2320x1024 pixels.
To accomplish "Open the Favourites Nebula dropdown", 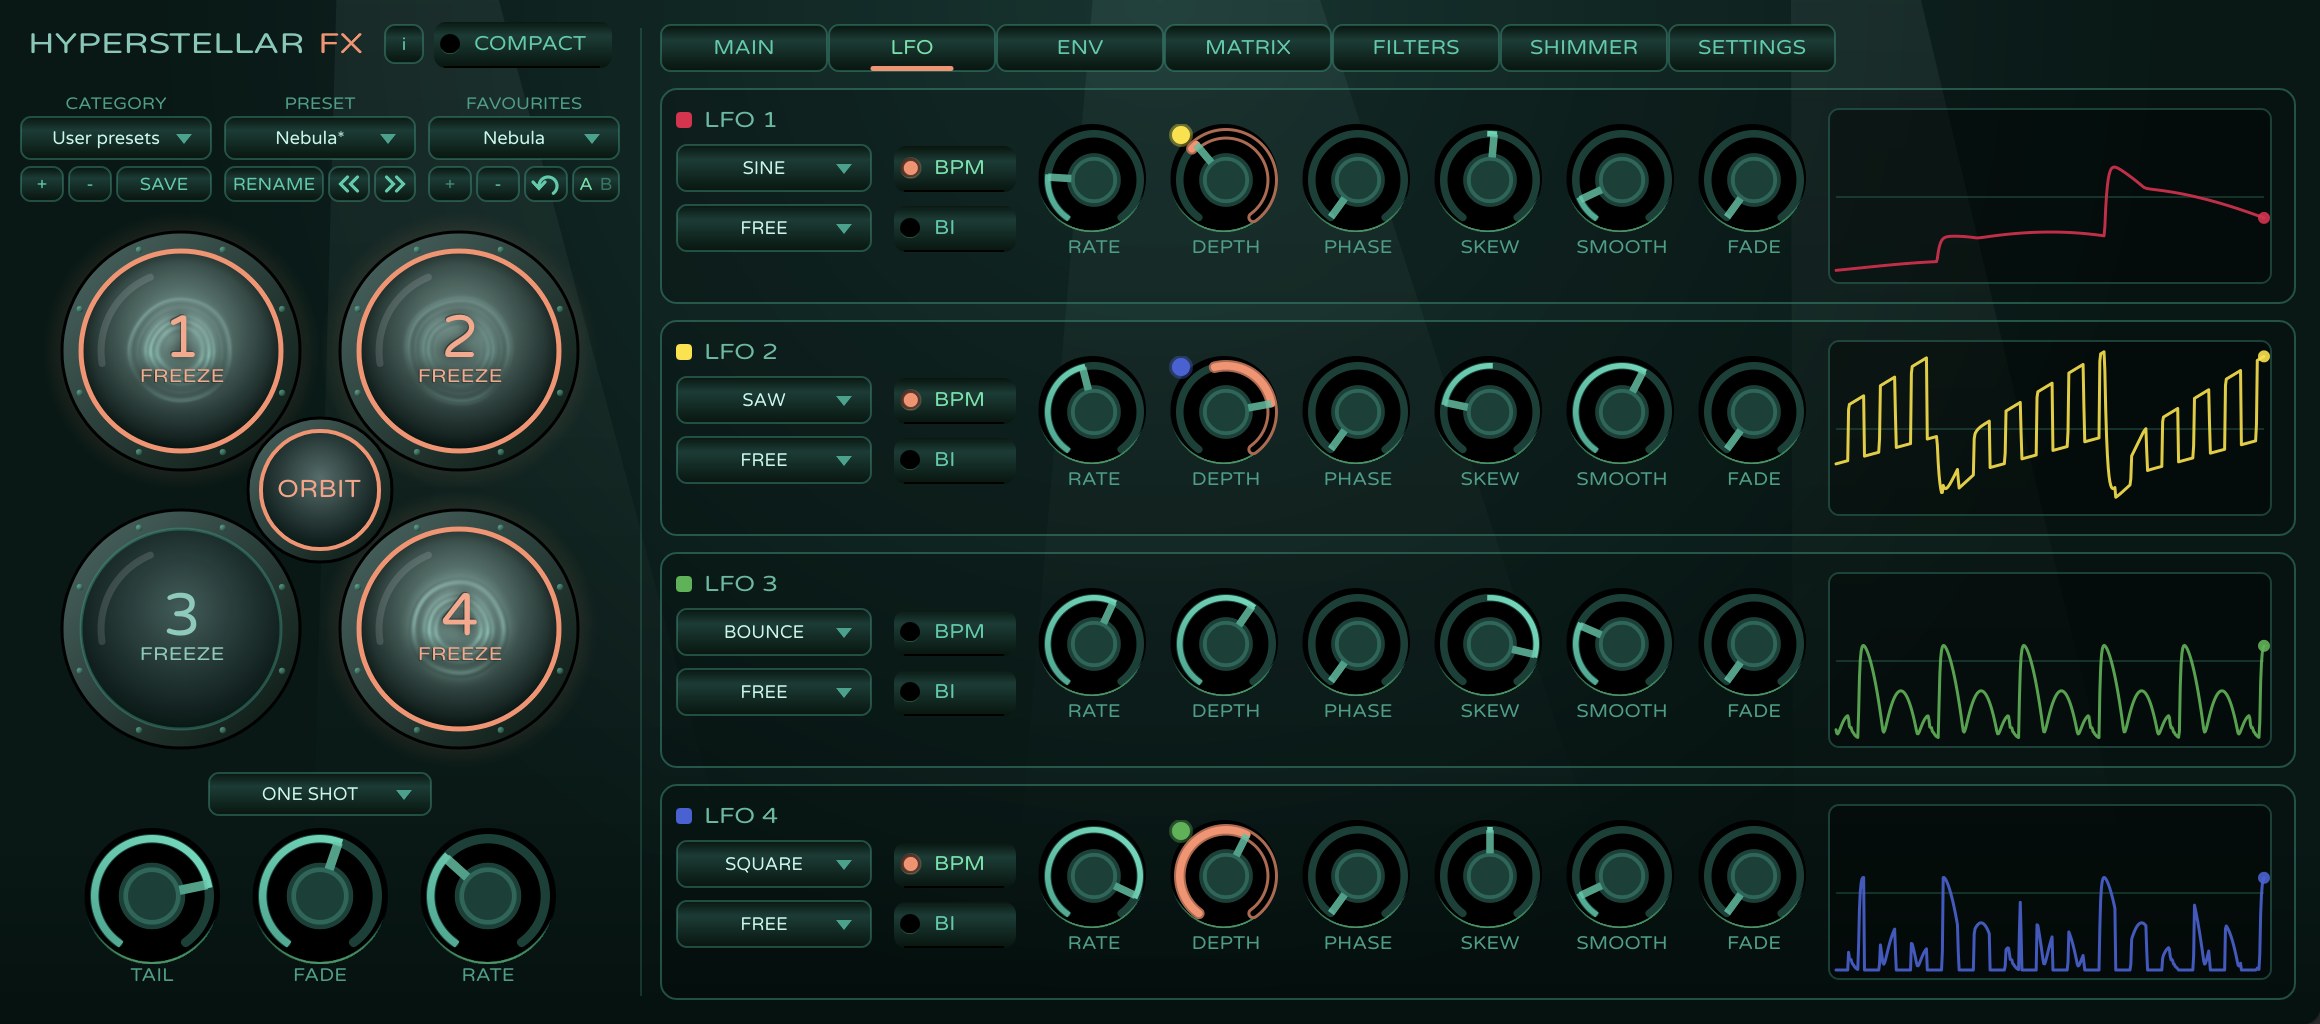I will tap(524, 138).
